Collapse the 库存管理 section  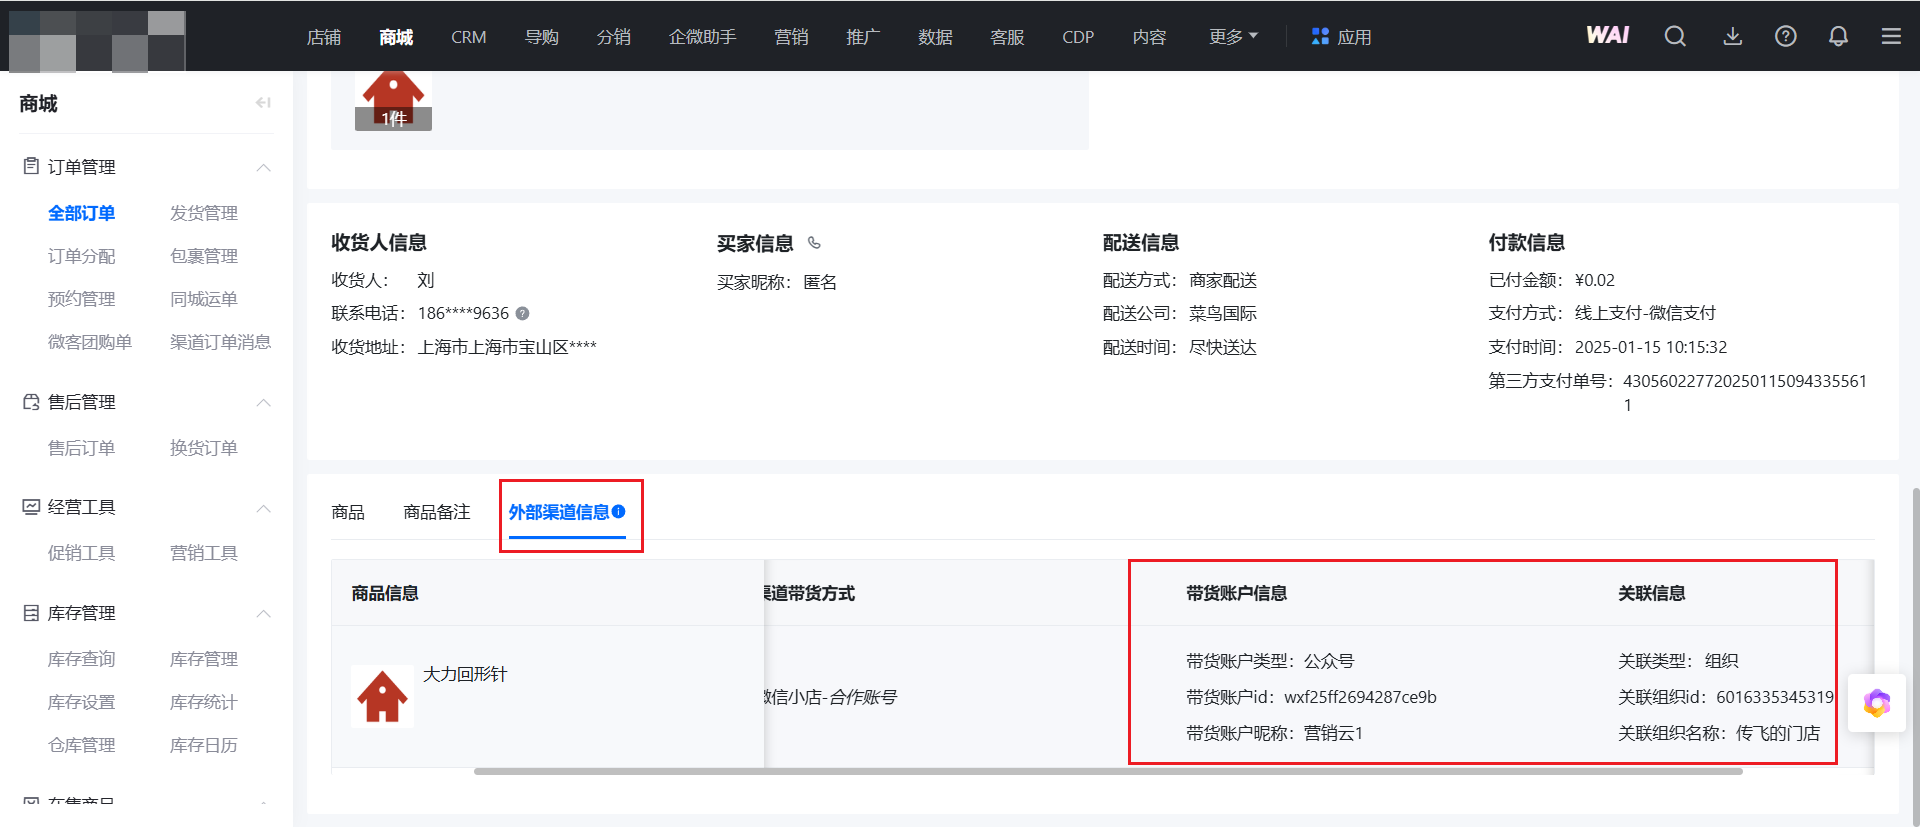[263, 613]
